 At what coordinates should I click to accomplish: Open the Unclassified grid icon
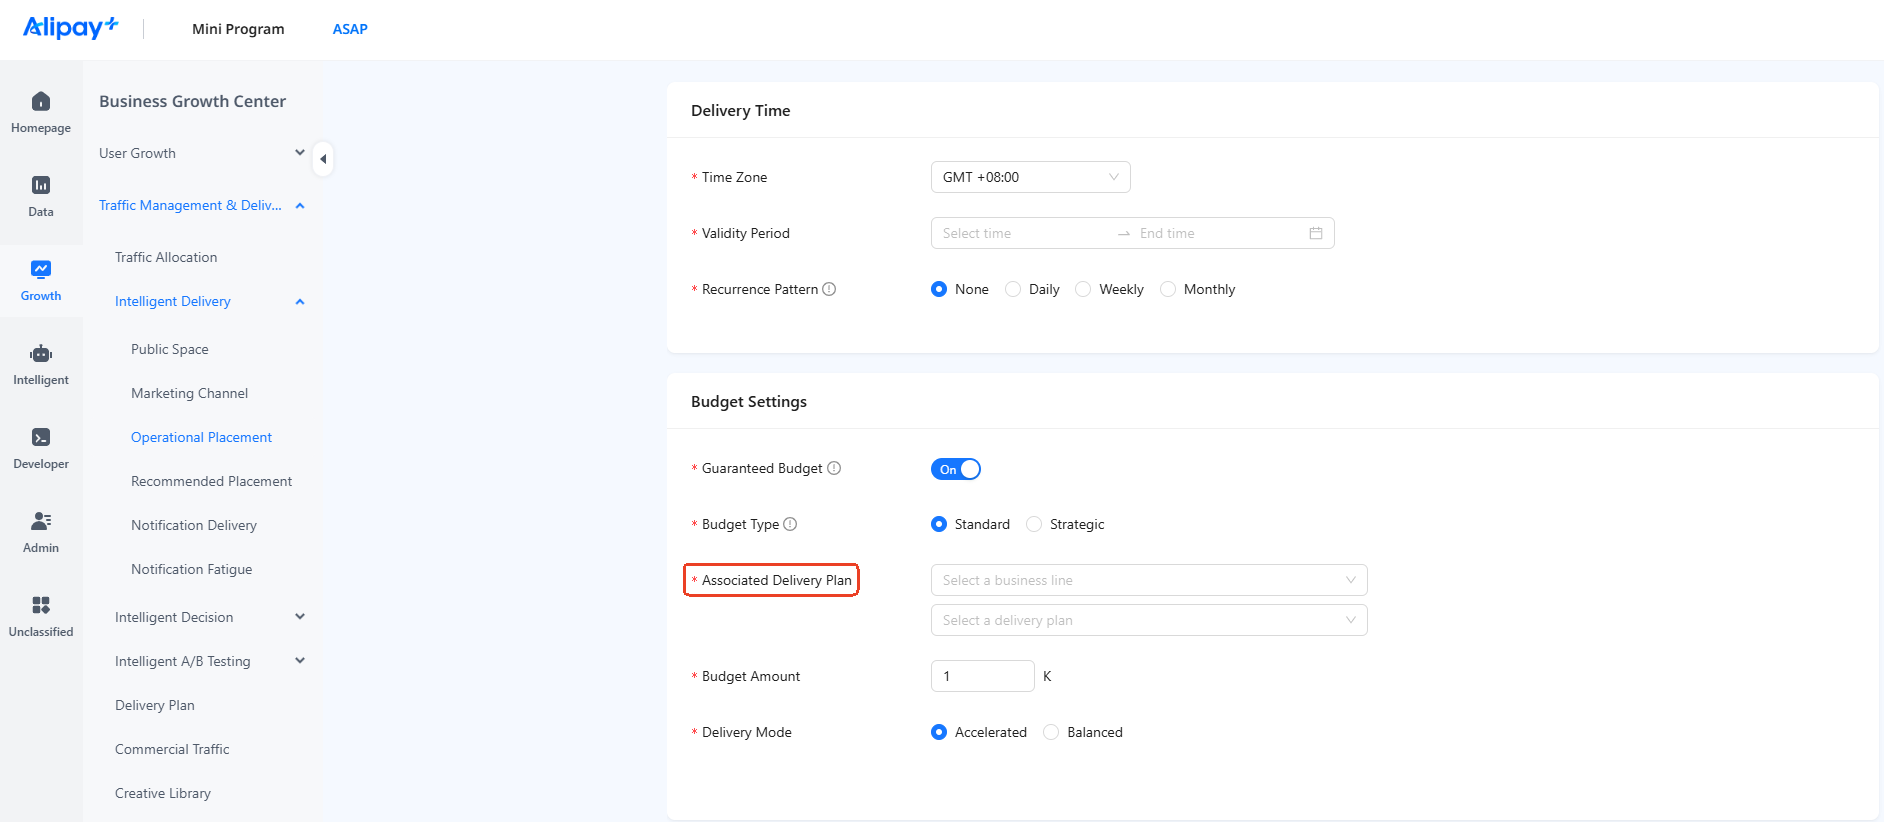pyautogui.click(x=41, y=605)
